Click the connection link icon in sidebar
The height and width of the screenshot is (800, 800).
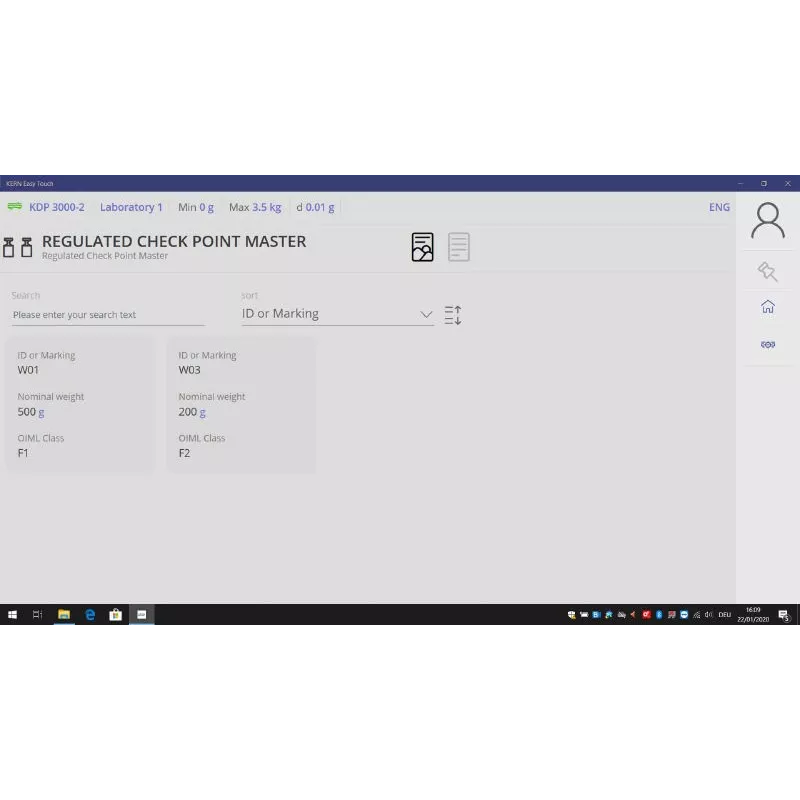pos(767,344)
